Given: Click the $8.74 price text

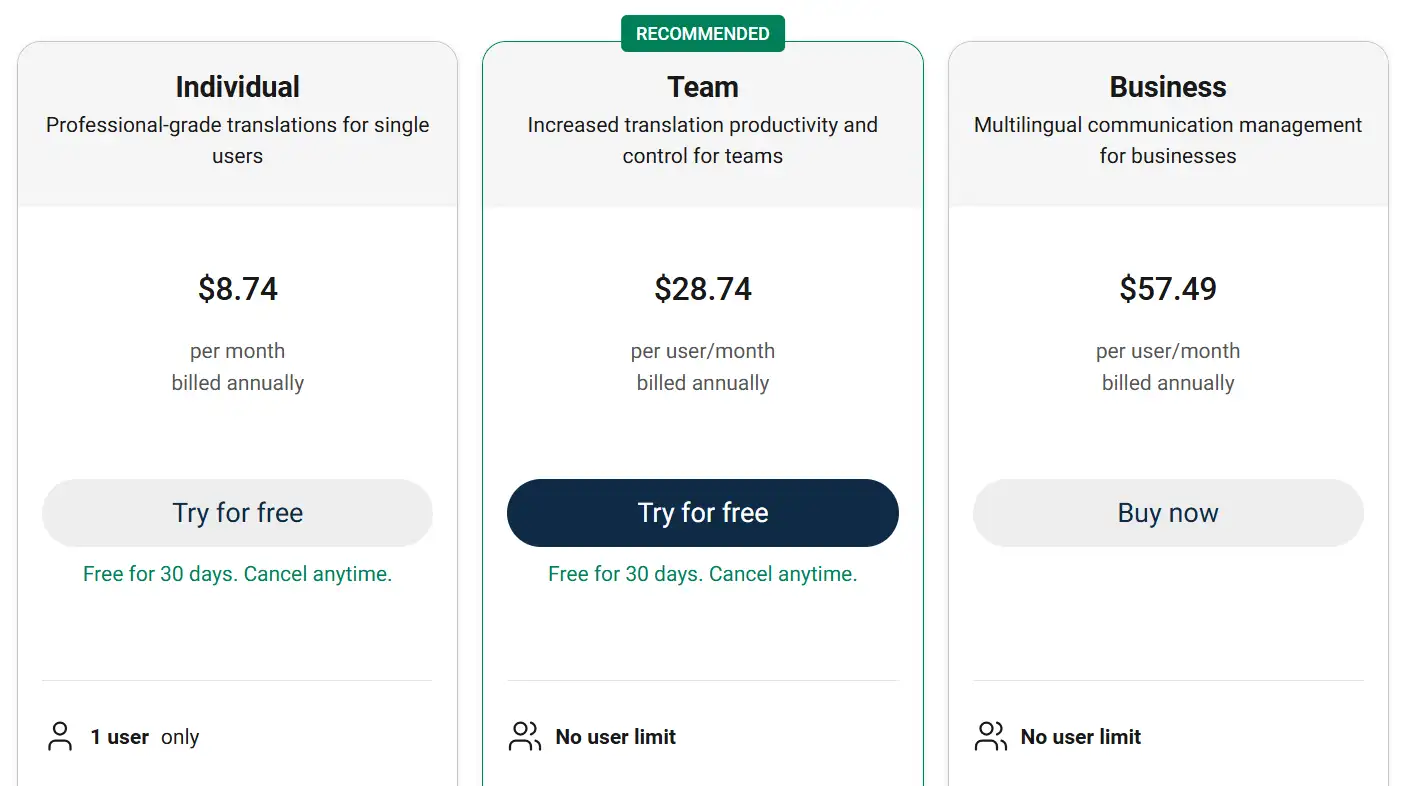Looking at the screenshot, I should pyautogui.click(x=237, y=289).
